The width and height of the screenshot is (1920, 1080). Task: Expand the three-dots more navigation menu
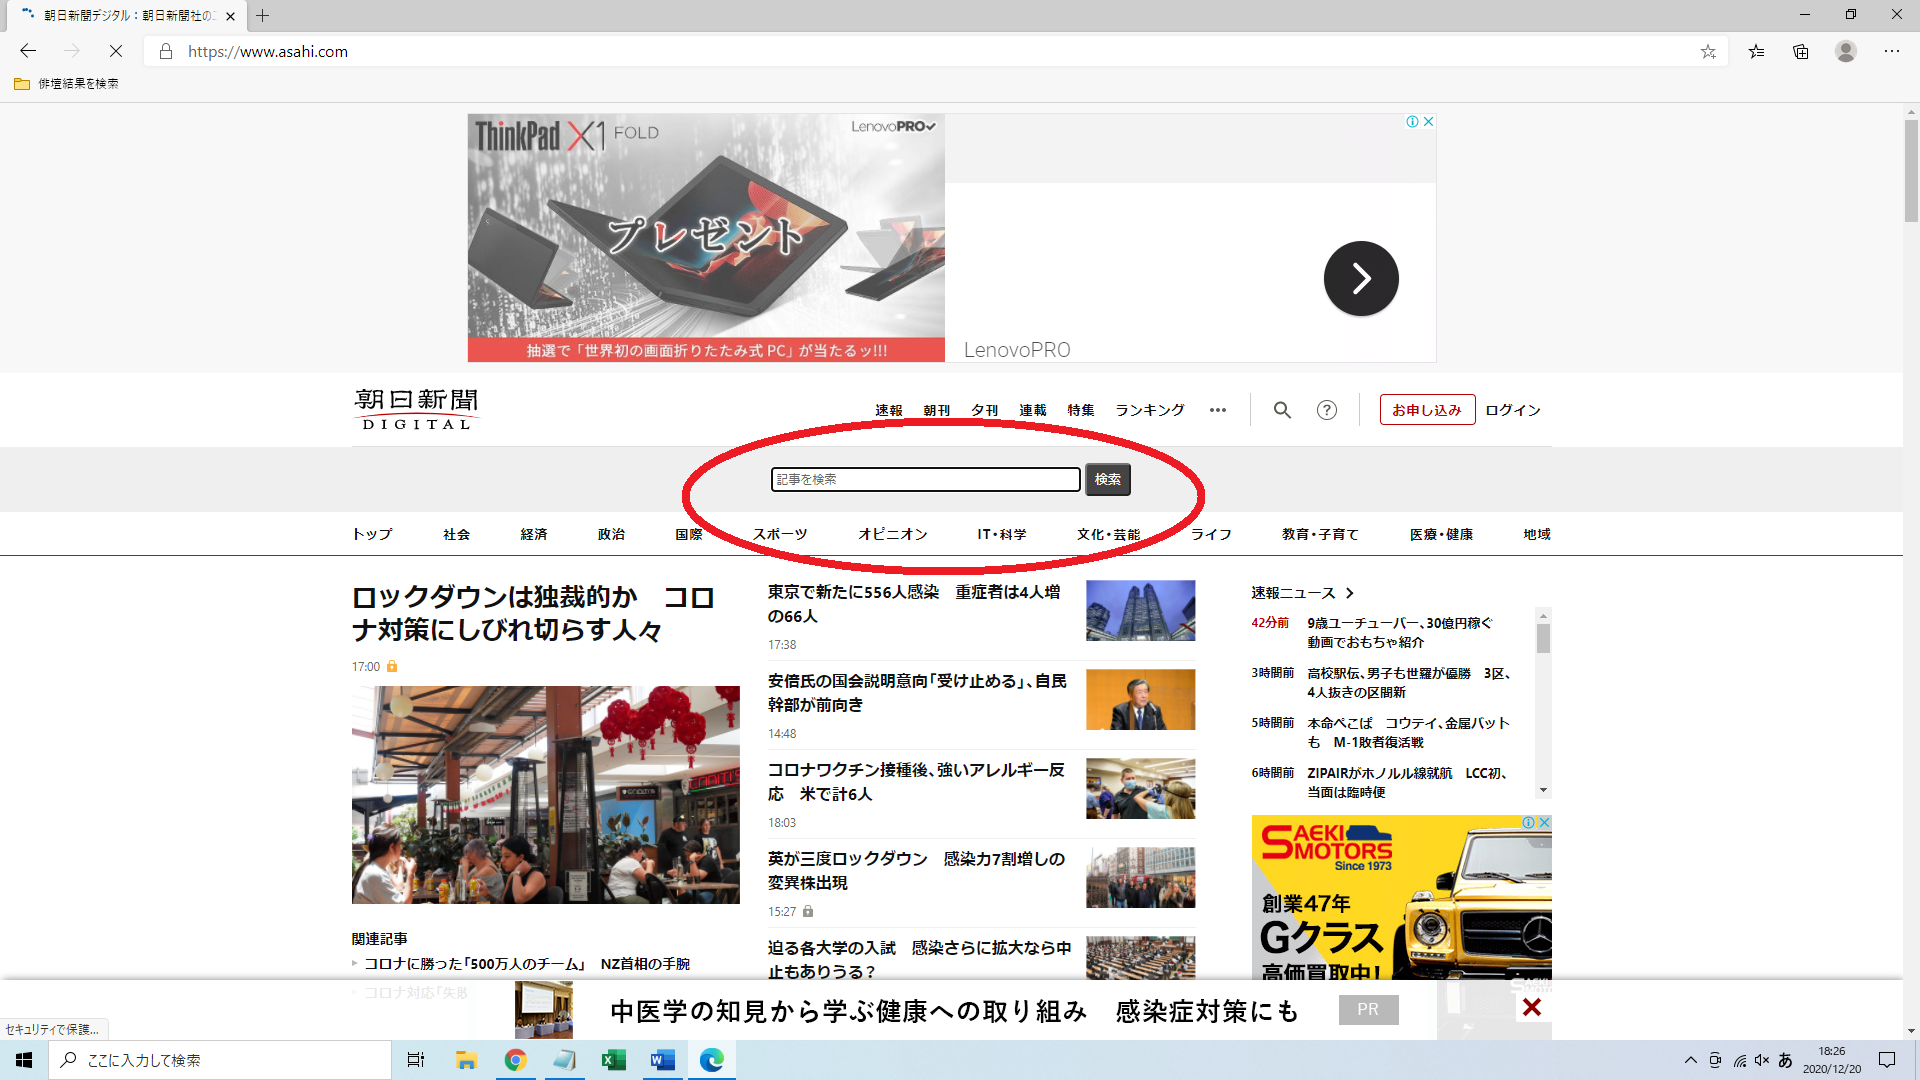[x=1217, y=410]
